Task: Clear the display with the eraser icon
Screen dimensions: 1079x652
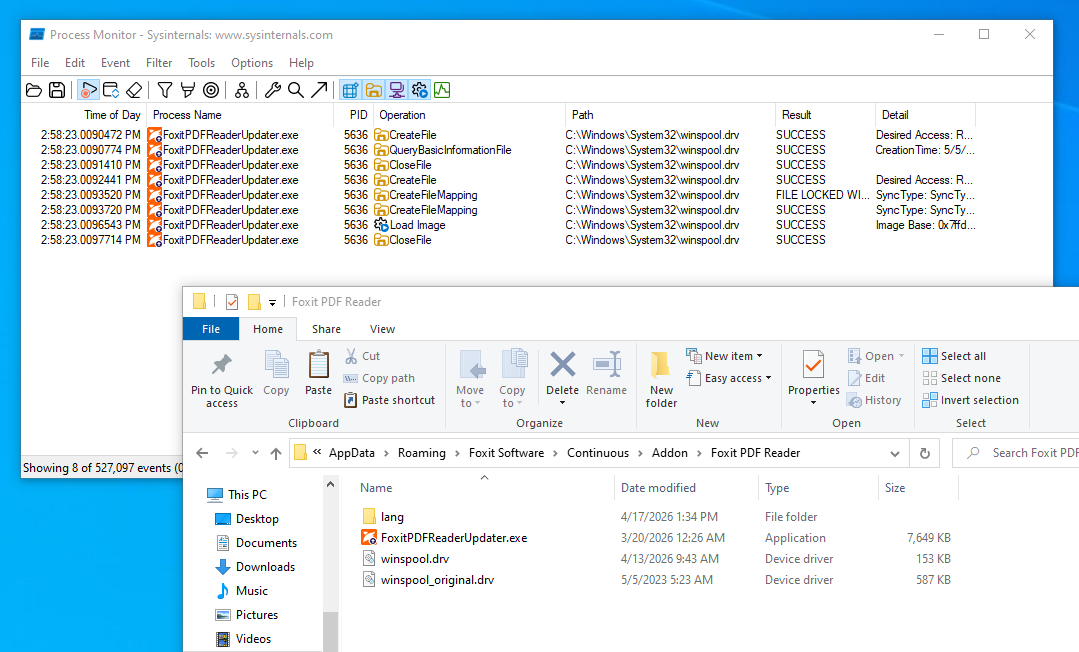Action: pos(134,90)
